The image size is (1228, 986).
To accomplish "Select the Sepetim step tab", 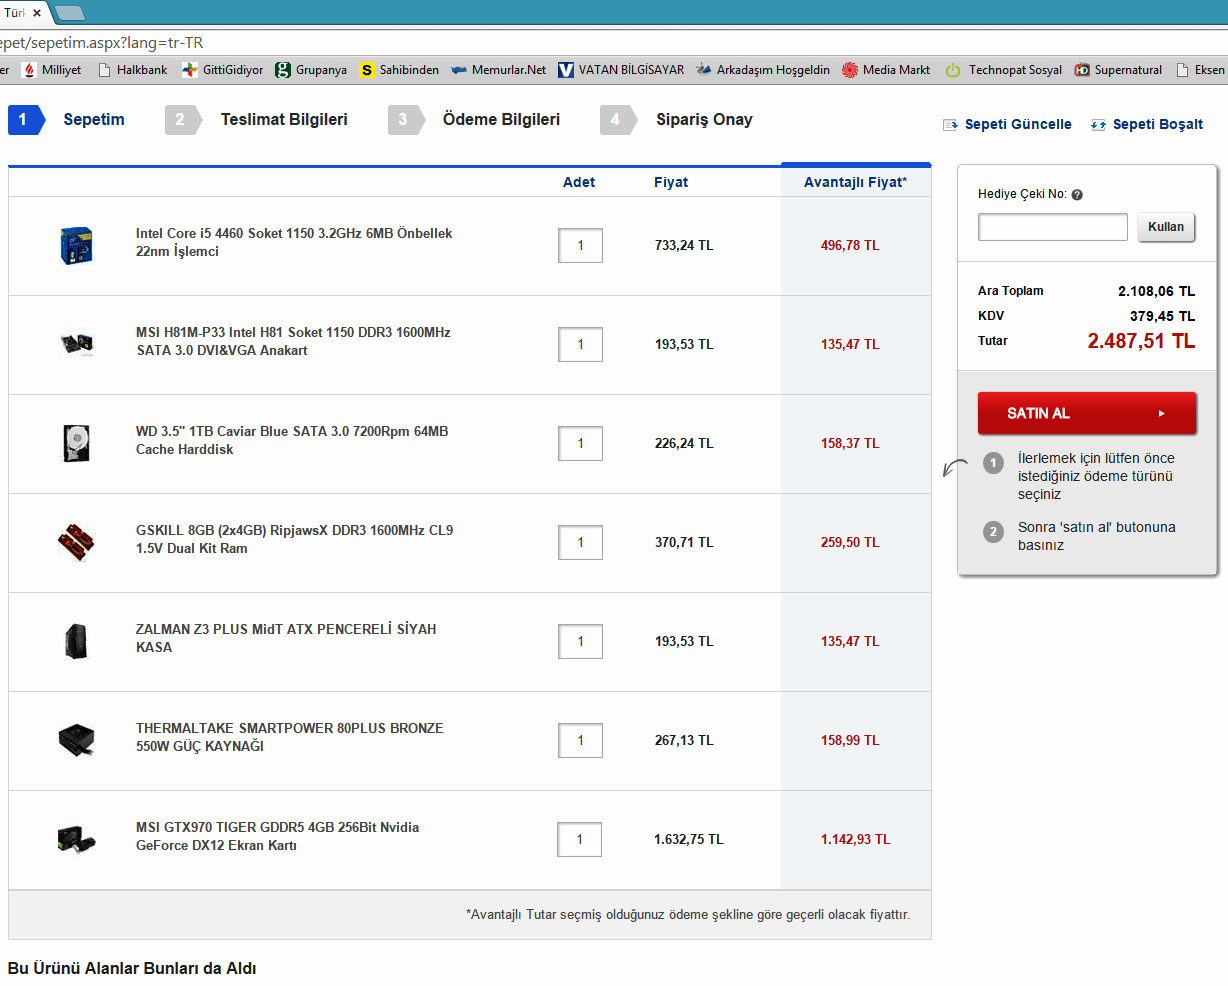I will click(x=68, y=119).
